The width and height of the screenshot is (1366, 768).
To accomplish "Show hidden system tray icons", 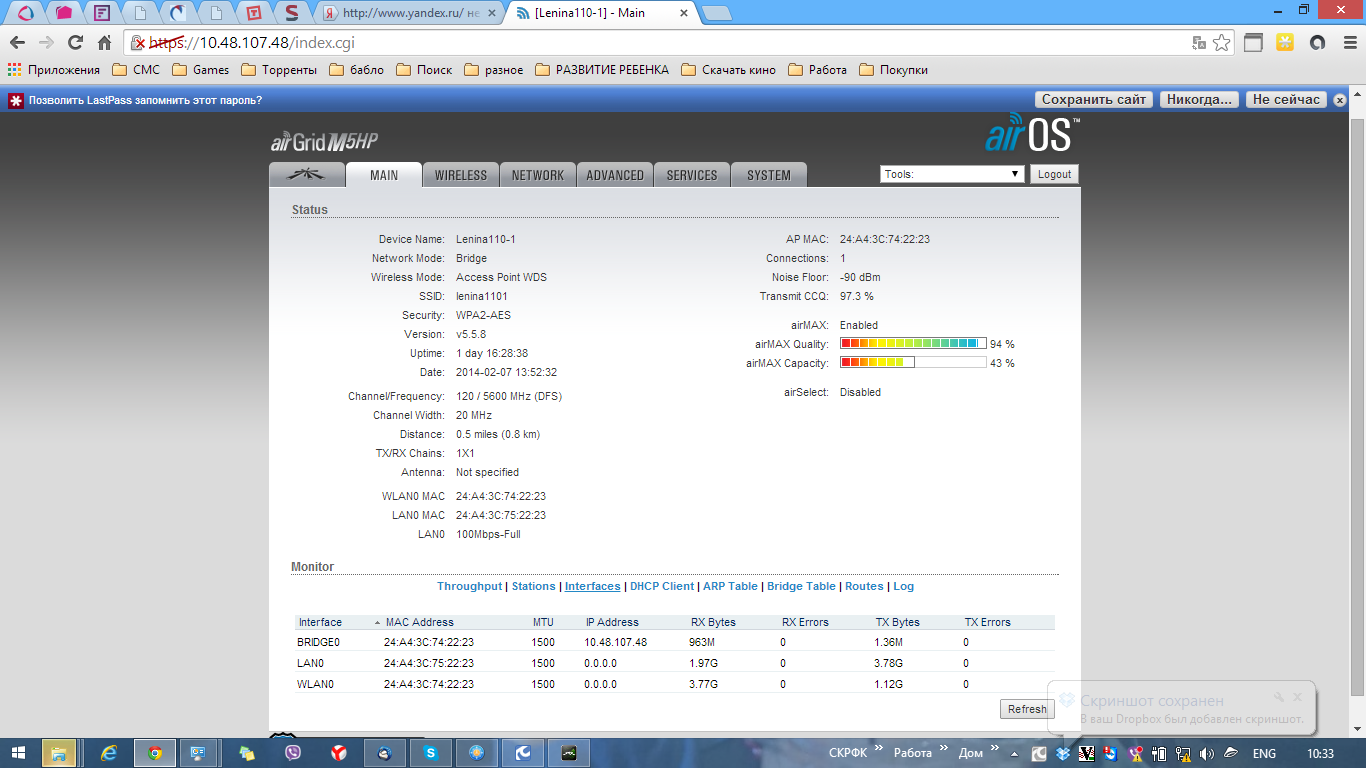I will pyautogui.click(x=1015, y=754).
